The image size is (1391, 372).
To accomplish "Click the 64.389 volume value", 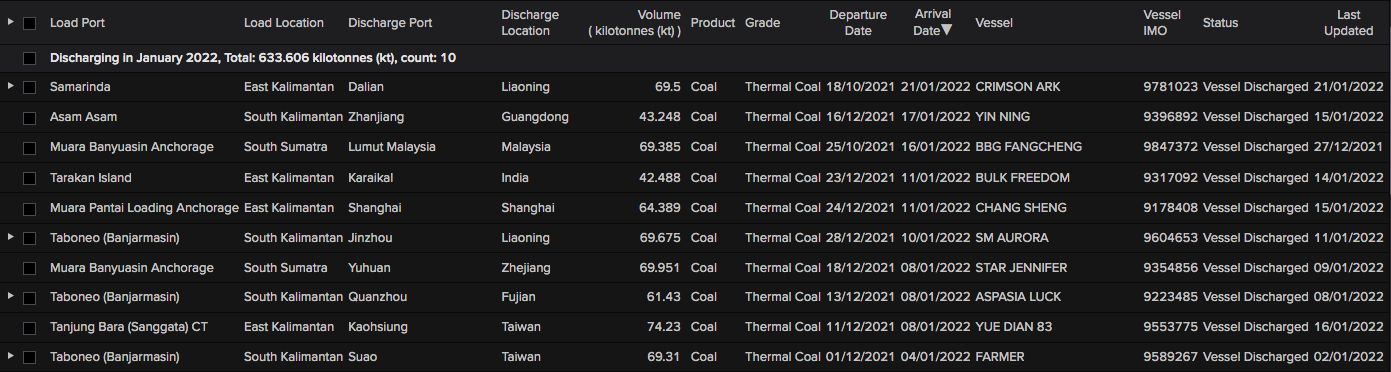I will click(660, 208).
